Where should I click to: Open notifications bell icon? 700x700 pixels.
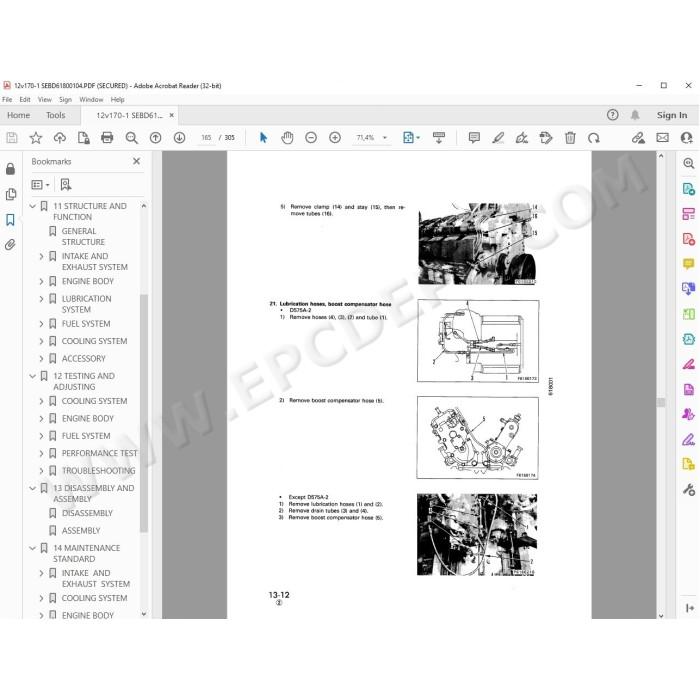pyautogui.click(x=635, y=115)
